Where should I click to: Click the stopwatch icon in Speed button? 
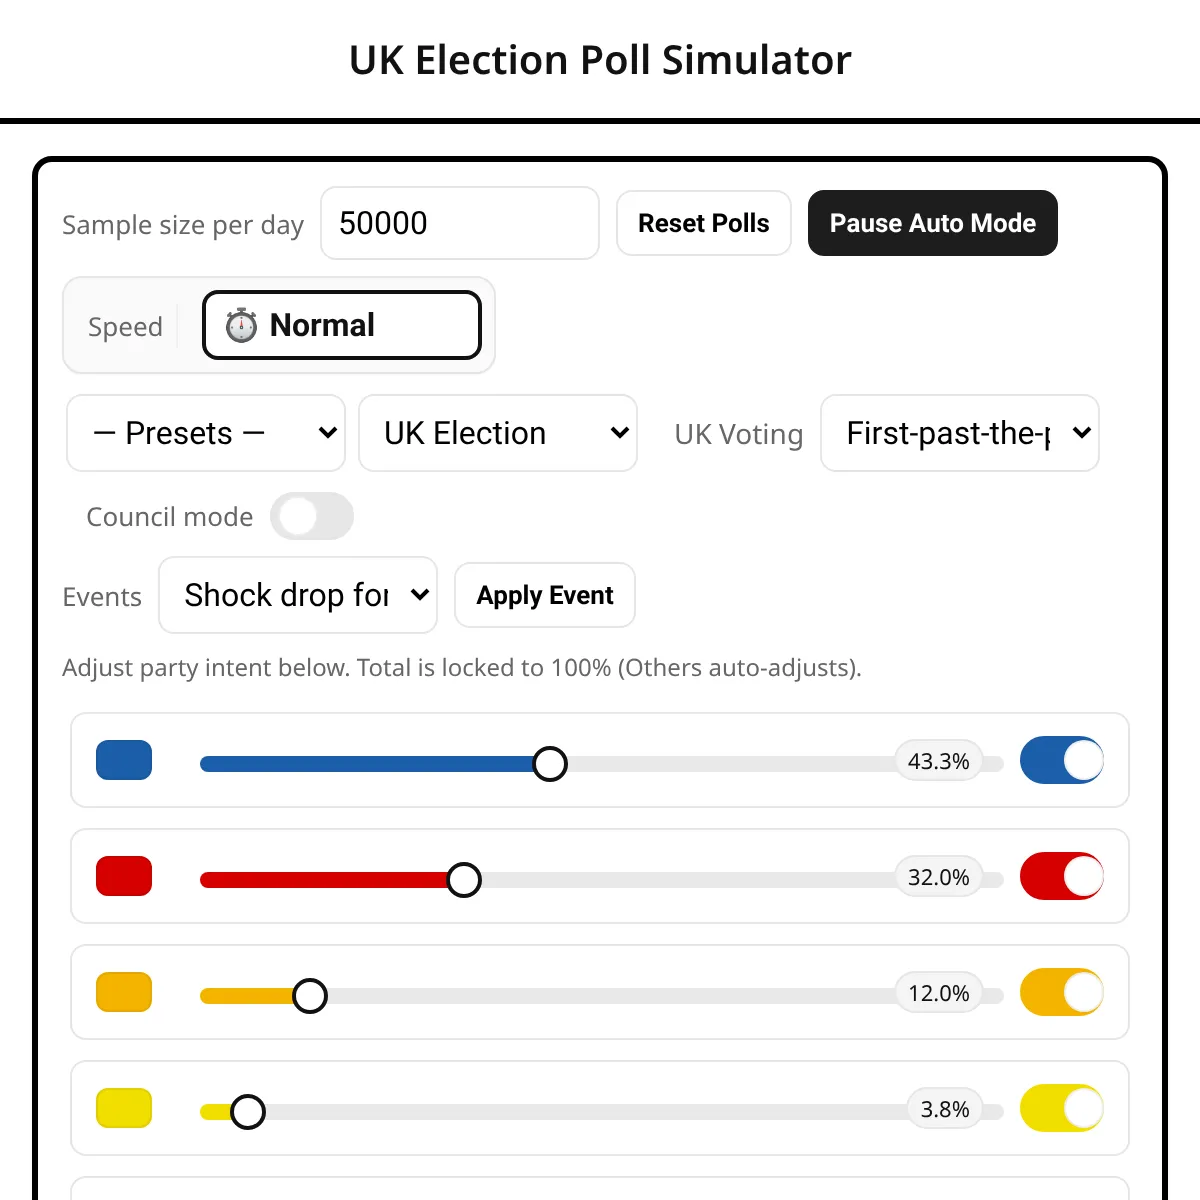(x=241, y=325)
